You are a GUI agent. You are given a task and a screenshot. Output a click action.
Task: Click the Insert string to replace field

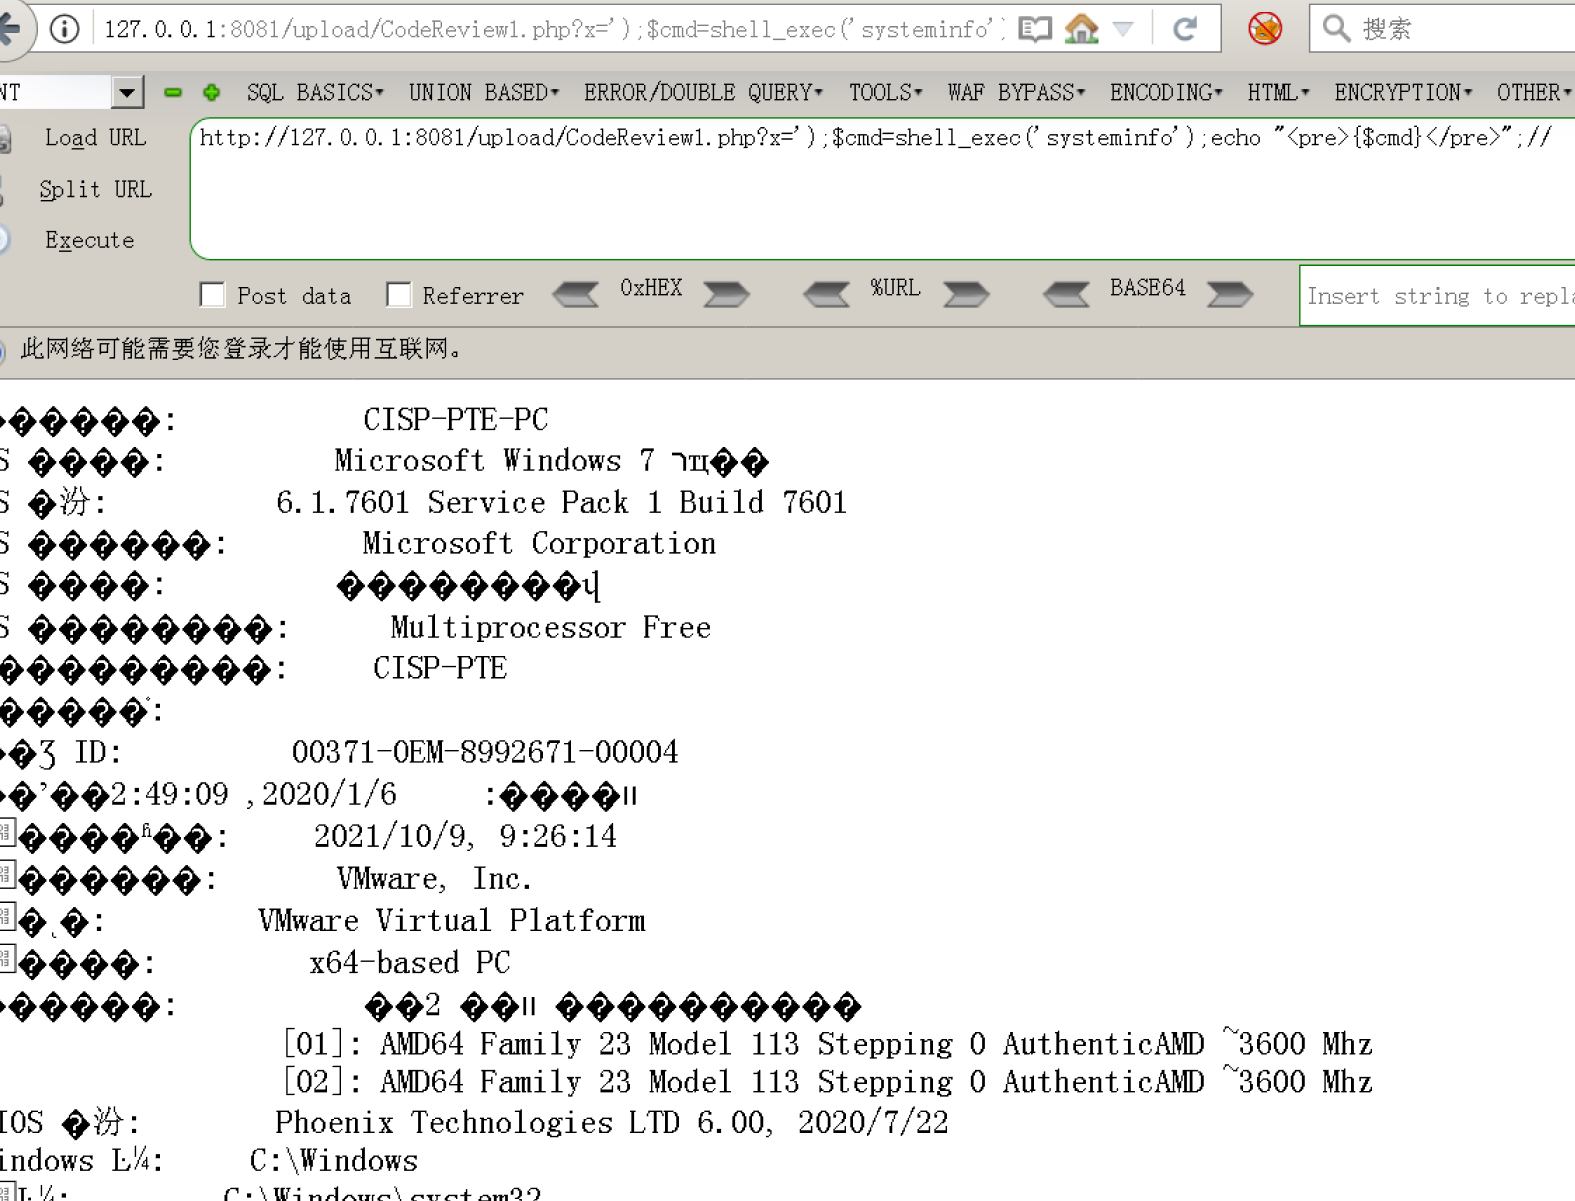pyautogui.click(x=1437, y=295)
